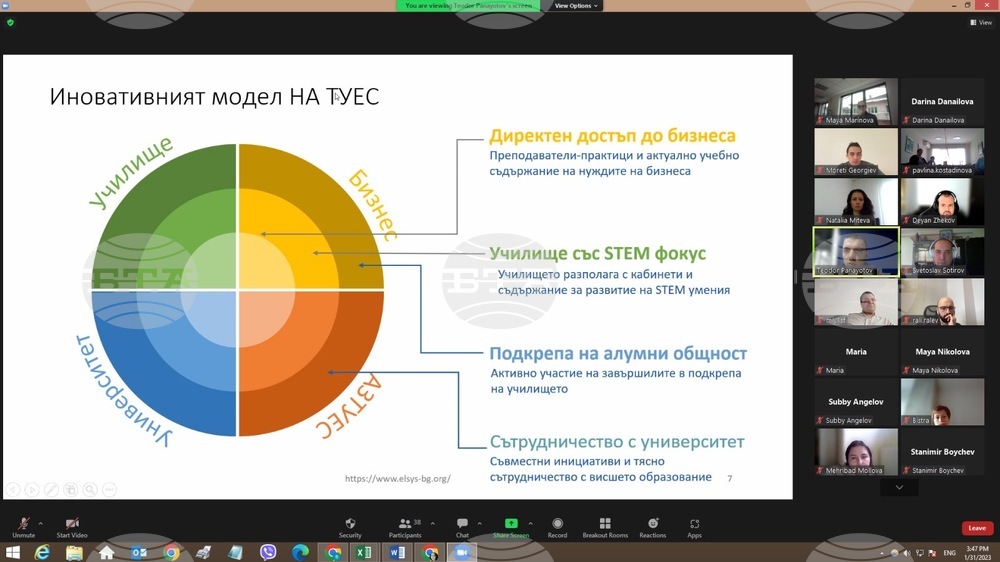Start recording with the Record button
The image size is (1000, 562).
[557, 526]
